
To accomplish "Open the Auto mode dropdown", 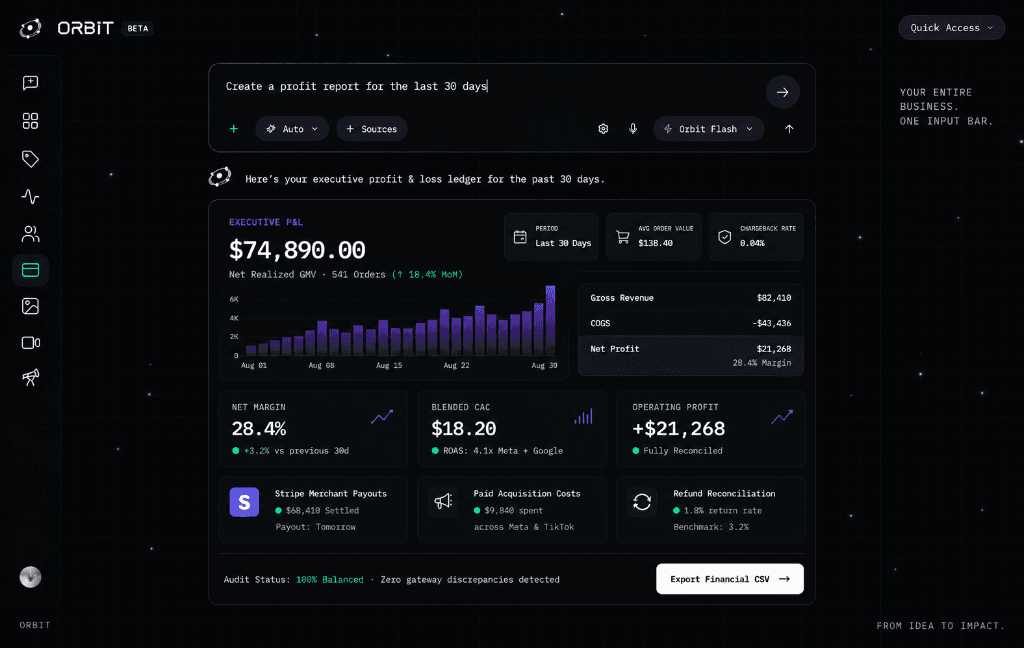I will (292, 129).
